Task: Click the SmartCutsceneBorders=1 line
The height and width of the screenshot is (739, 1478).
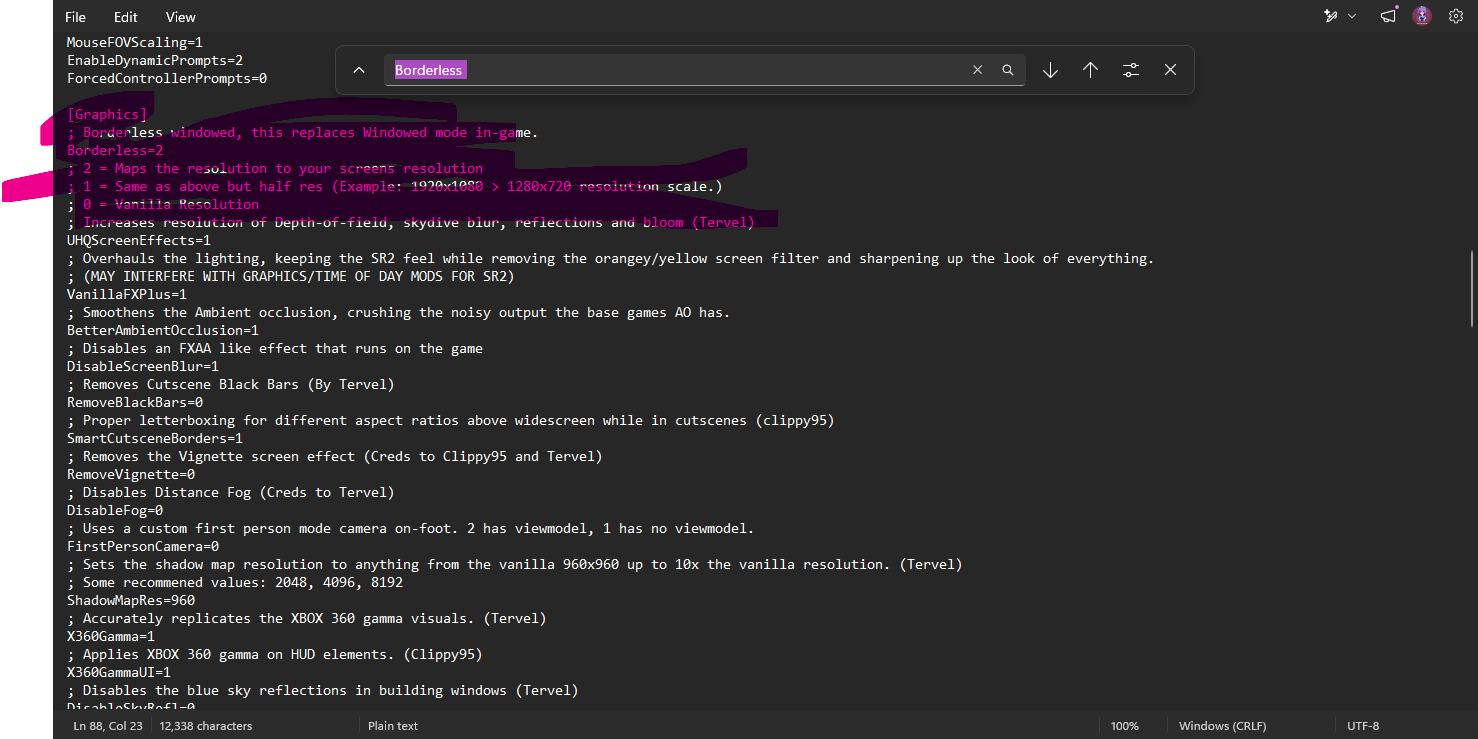Action: 155,438
